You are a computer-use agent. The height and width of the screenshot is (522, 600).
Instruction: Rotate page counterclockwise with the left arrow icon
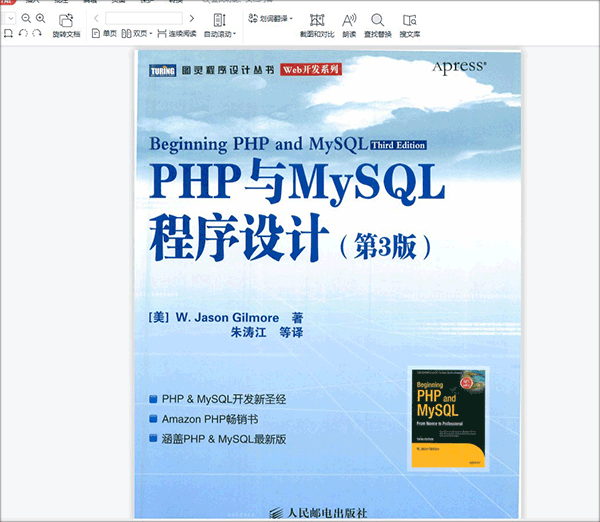22,33
